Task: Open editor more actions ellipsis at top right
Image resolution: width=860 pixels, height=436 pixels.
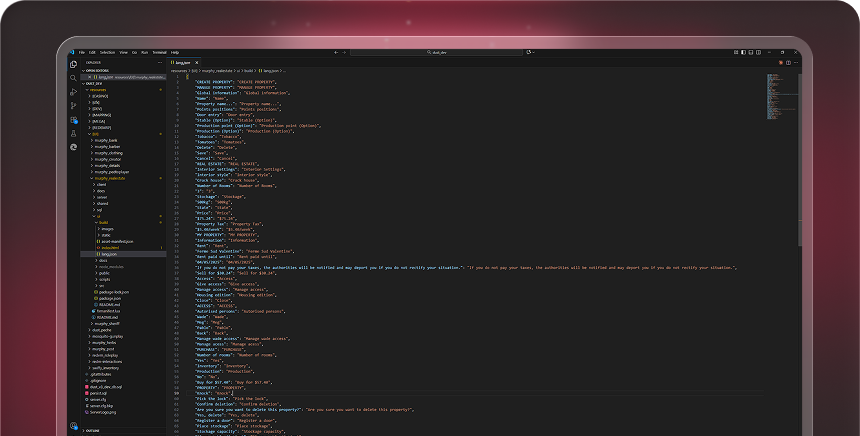Action: 796,63
